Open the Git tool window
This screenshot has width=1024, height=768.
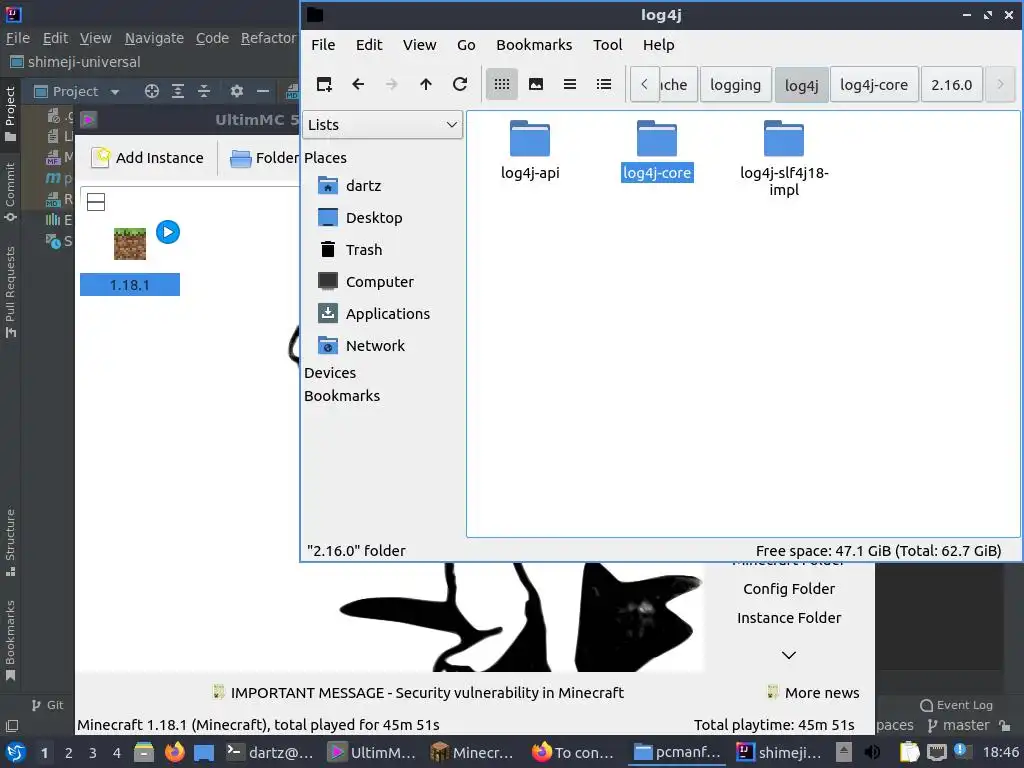[48, 705]
